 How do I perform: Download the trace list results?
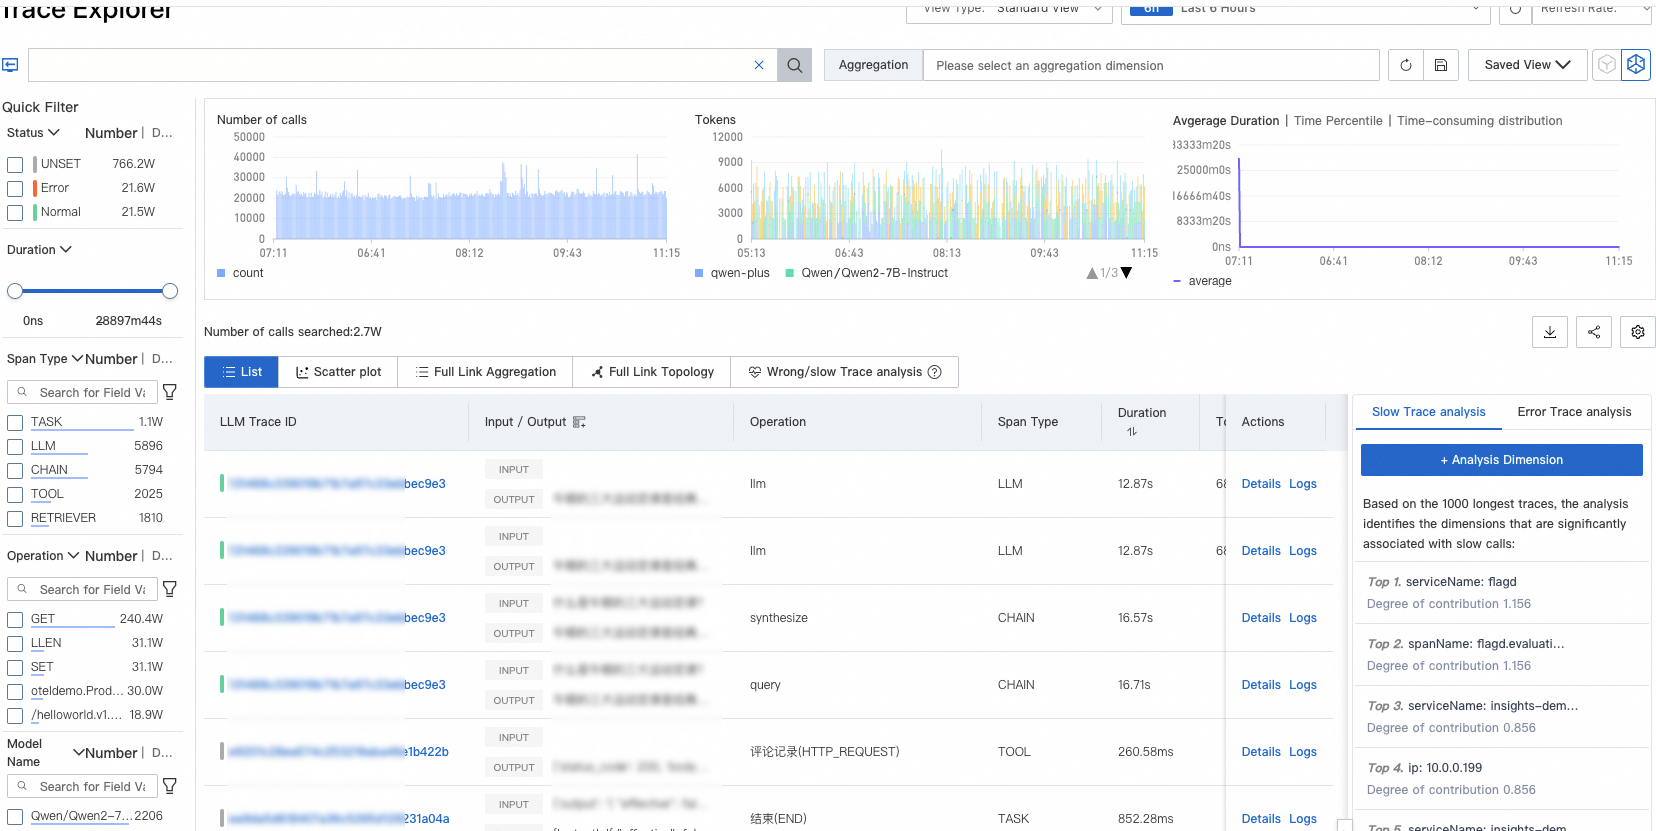tap(1549, 332)
